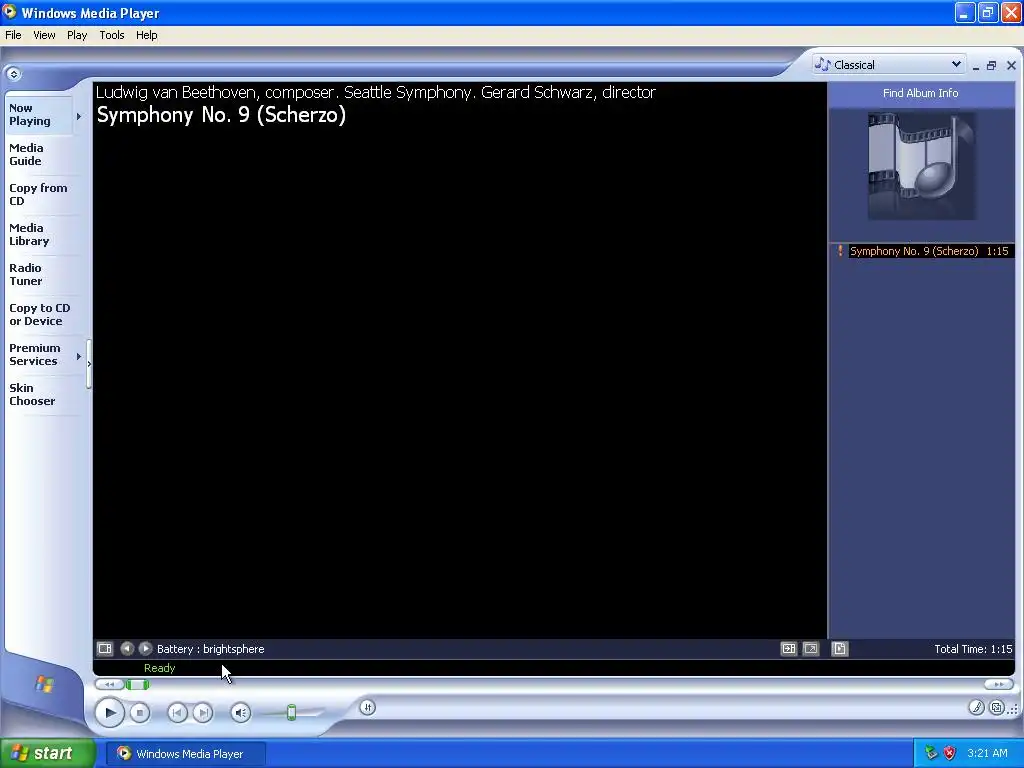Expand the Now Playing arrow submenu
Image resolution: width=1024 pixels, height=768 pixels.
79,116
